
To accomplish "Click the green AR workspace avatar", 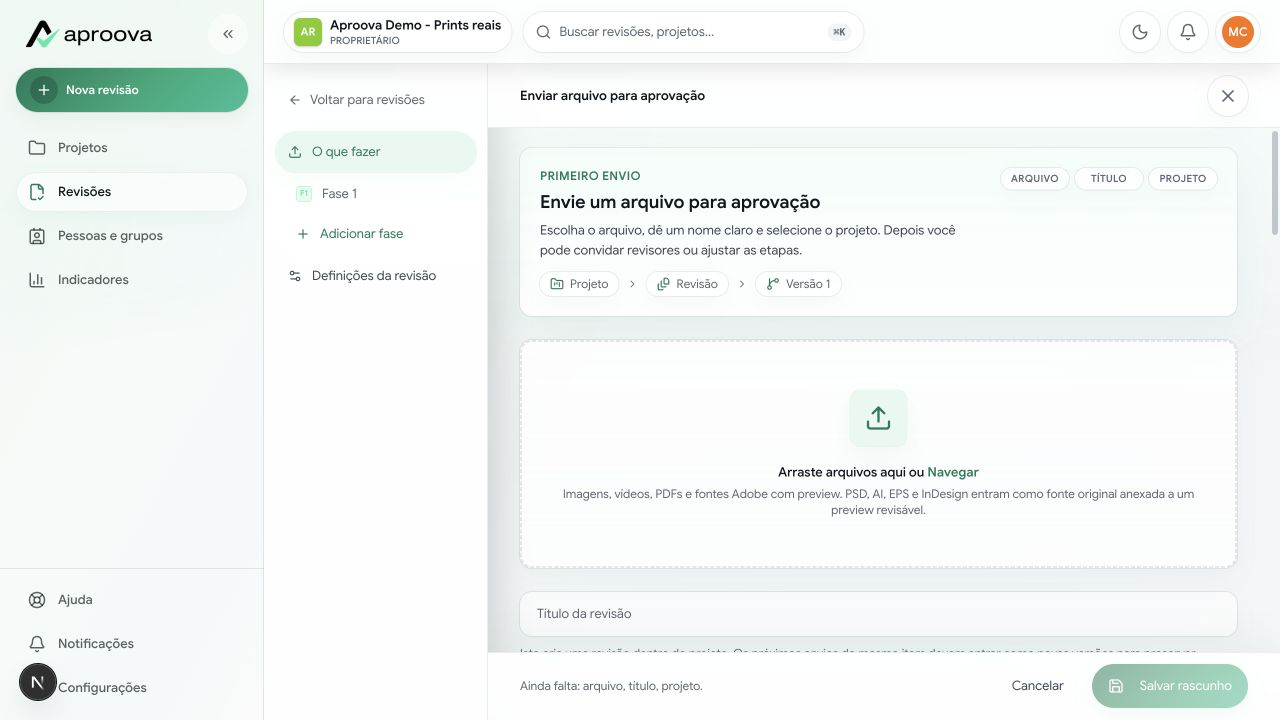I will pyautogui.click(x=308, y=32).
